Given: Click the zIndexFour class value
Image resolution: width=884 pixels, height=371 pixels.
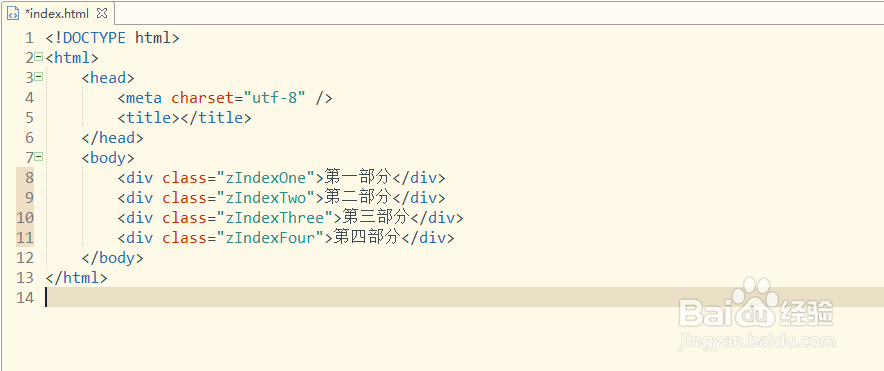Looking at the screenshot, I should pos(270,238).
